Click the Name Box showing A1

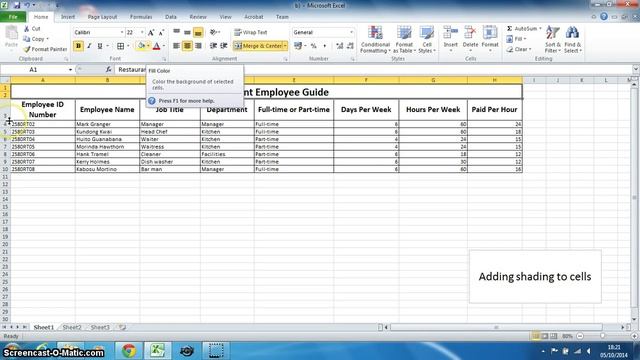(x=33, y=70)
